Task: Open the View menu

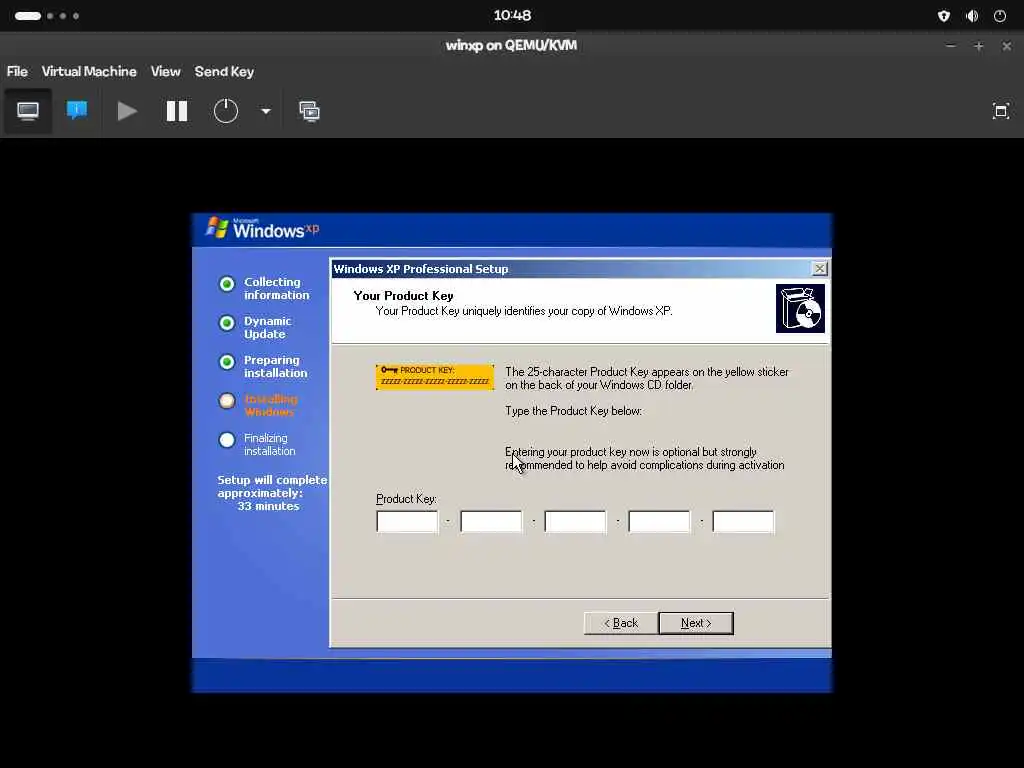Action: [x=165, y=72]
